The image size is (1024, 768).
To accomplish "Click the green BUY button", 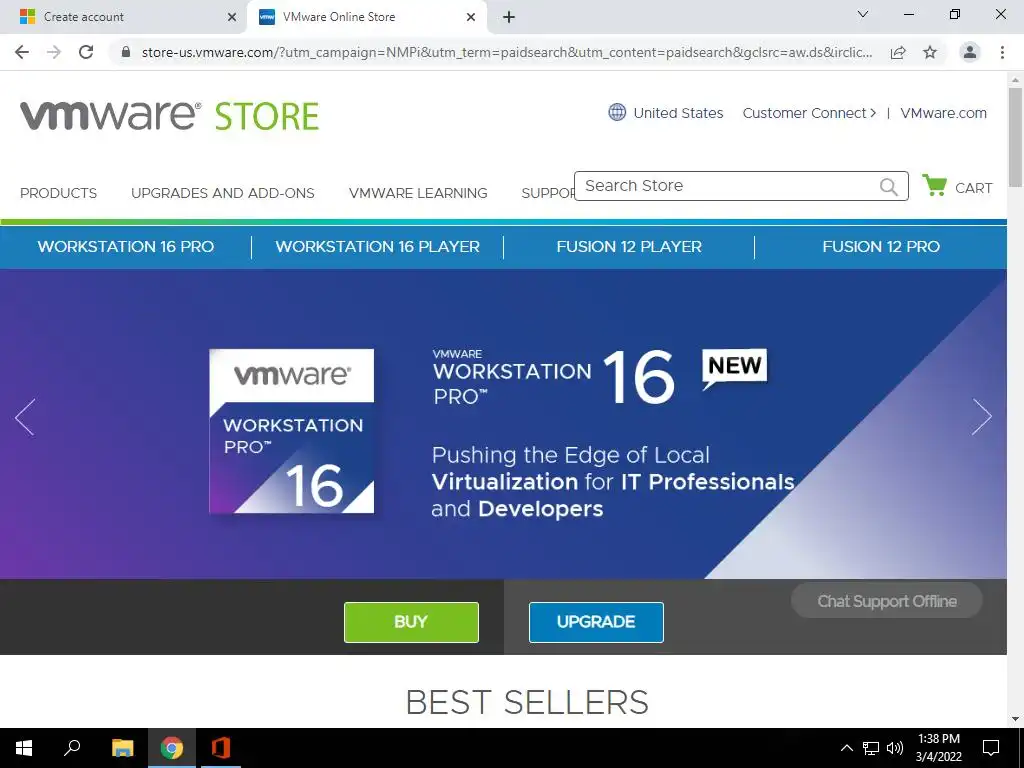I will click(x=411, y=622).
